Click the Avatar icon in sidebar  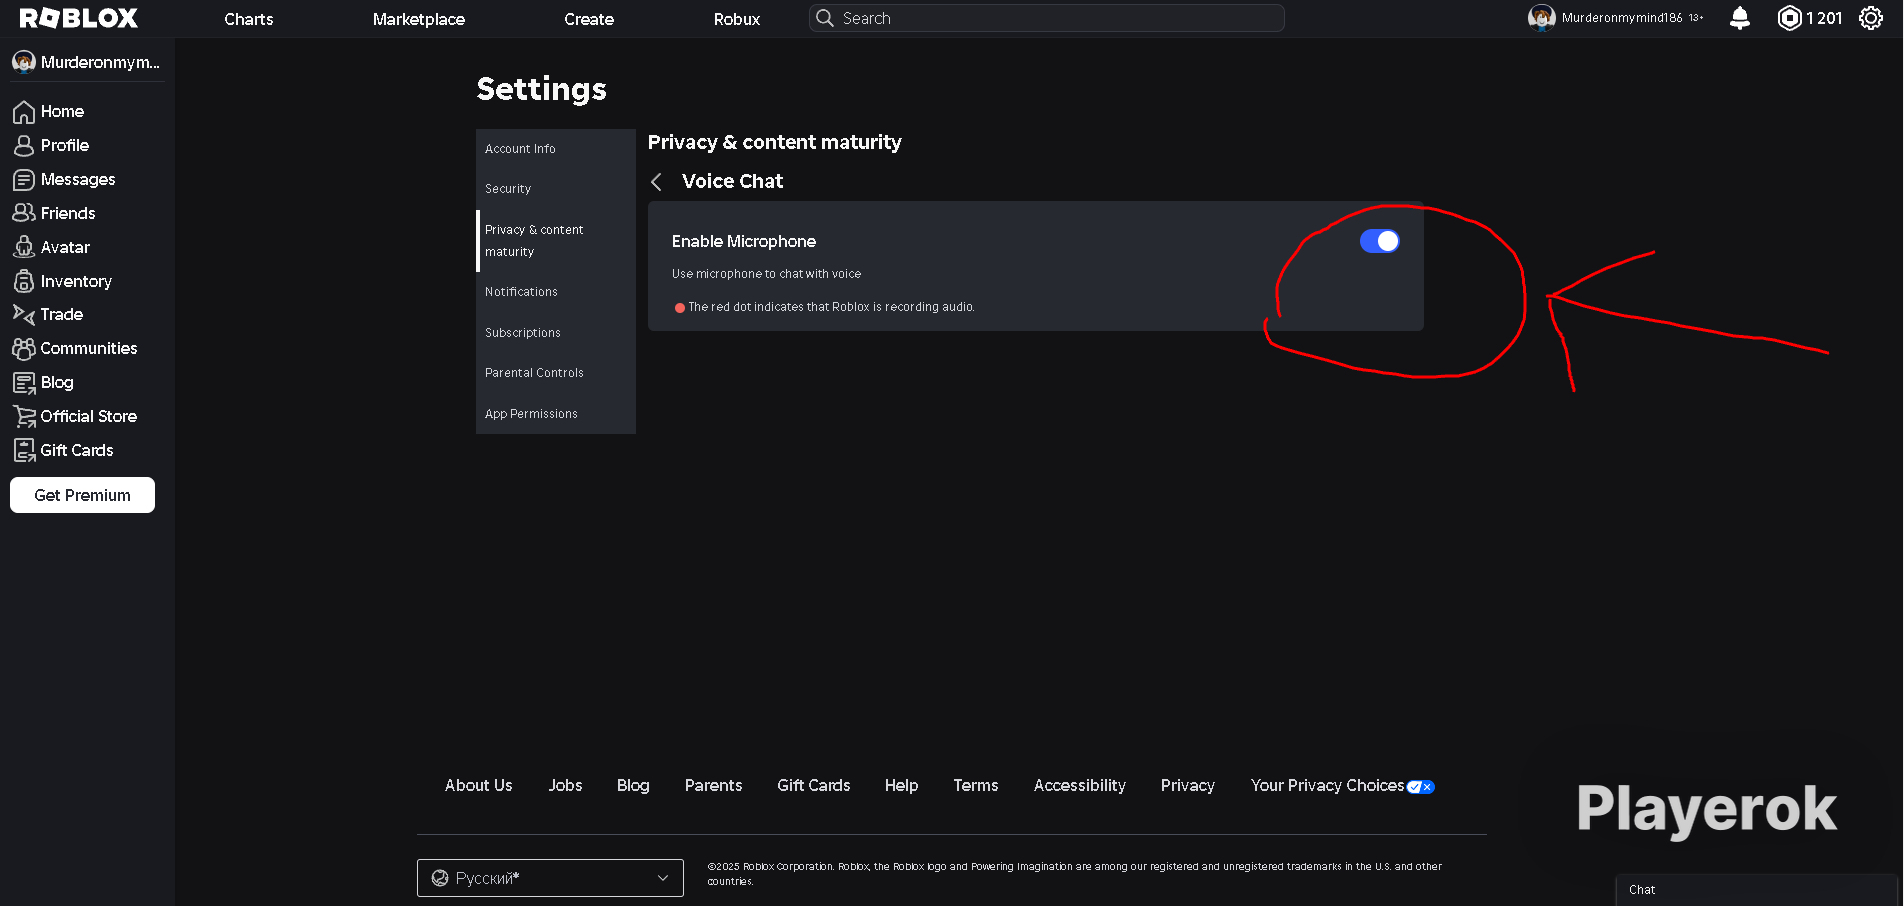(24, 247)
